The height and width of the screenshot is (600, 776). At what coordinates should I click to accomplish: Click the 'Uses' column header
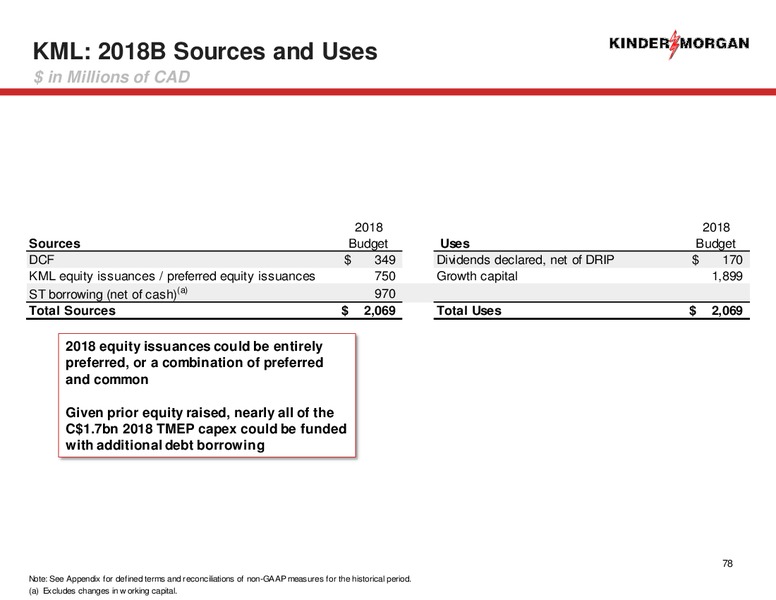pyautogui.click(x=455, y=244)
